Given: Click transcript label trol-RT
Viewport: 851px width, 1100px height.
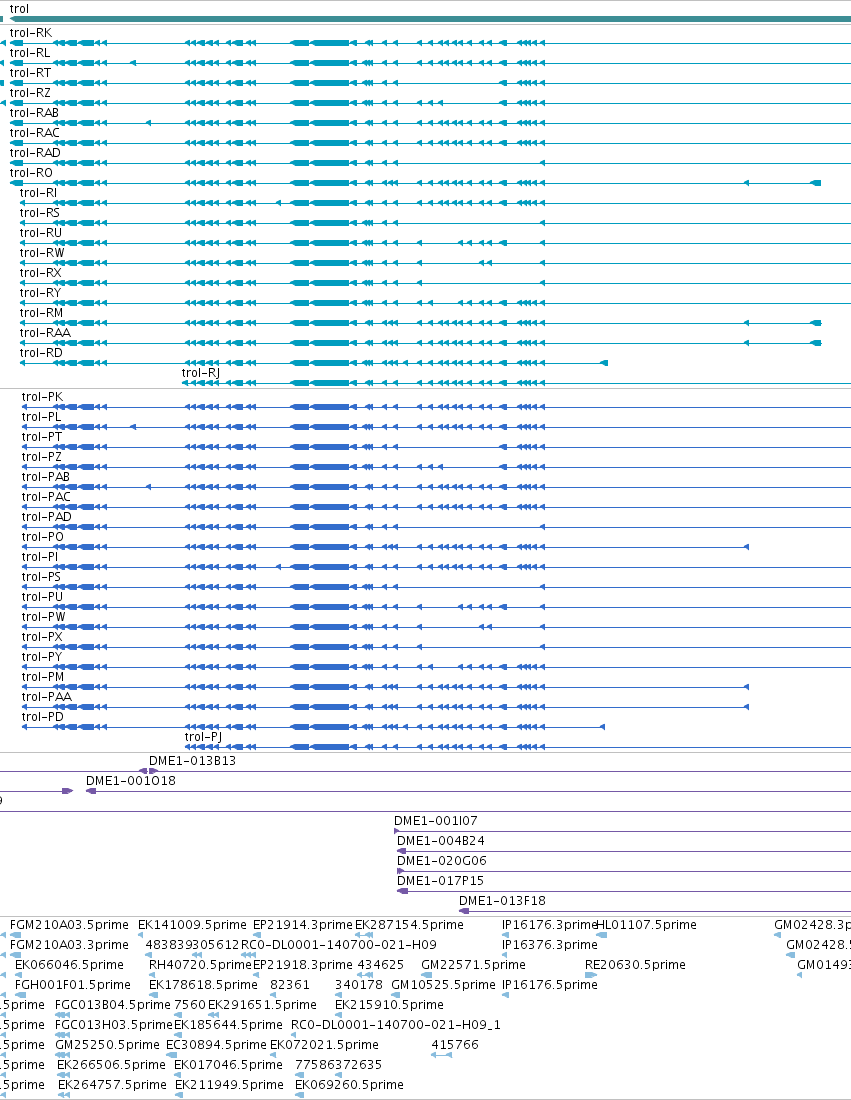Looking at the screenshot, I should tap(30, 73).
